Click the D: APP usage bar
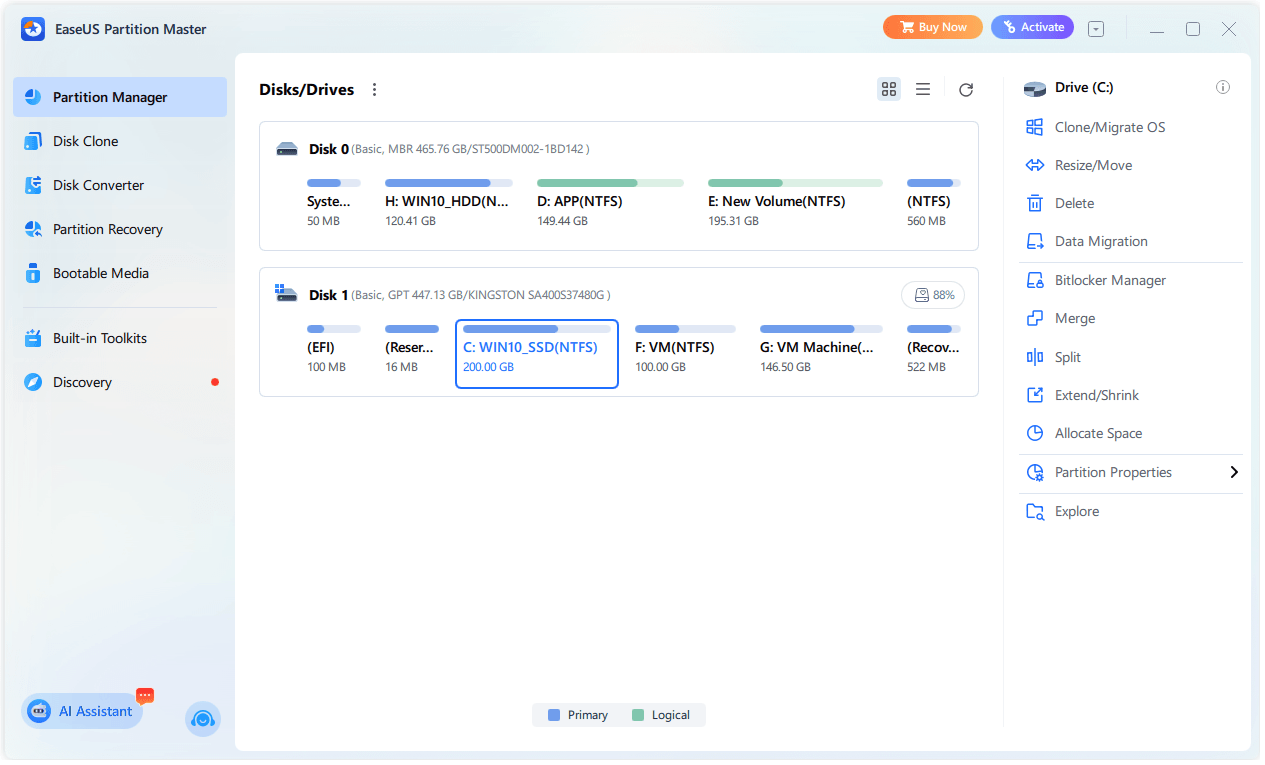This screenshot has height=765, width=1265. point(610,183)
